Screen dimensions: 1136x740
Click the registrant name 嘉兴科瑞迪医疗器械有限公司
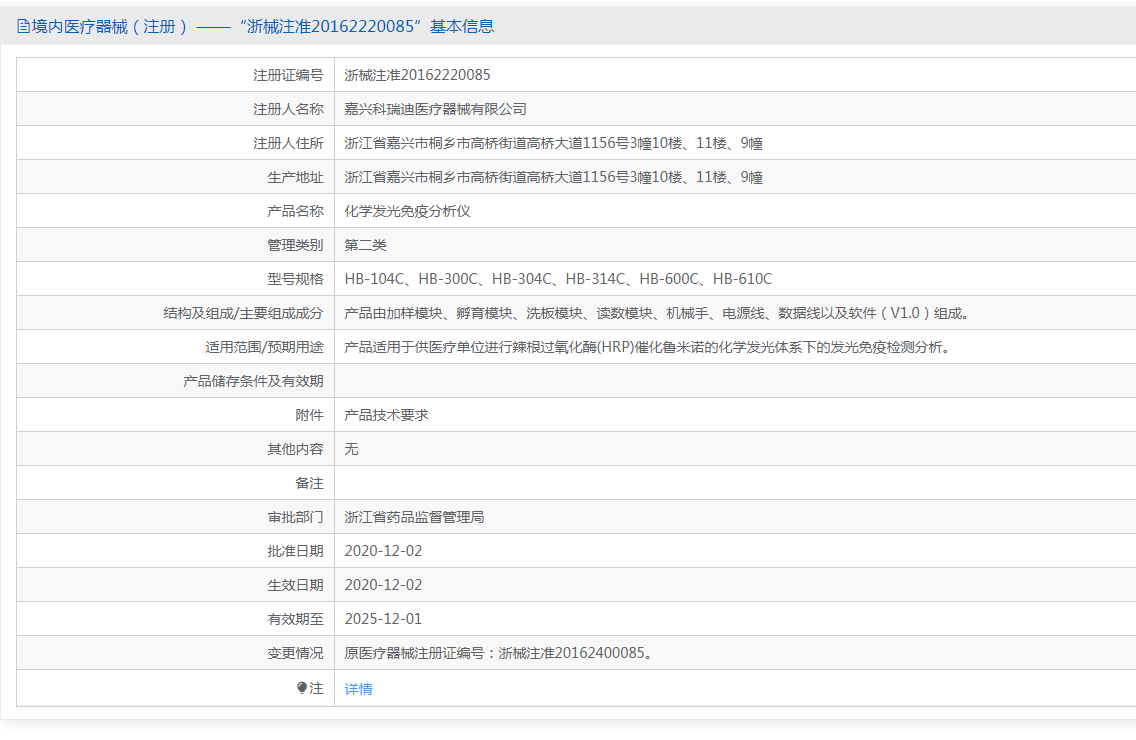(x=435, y=109)
